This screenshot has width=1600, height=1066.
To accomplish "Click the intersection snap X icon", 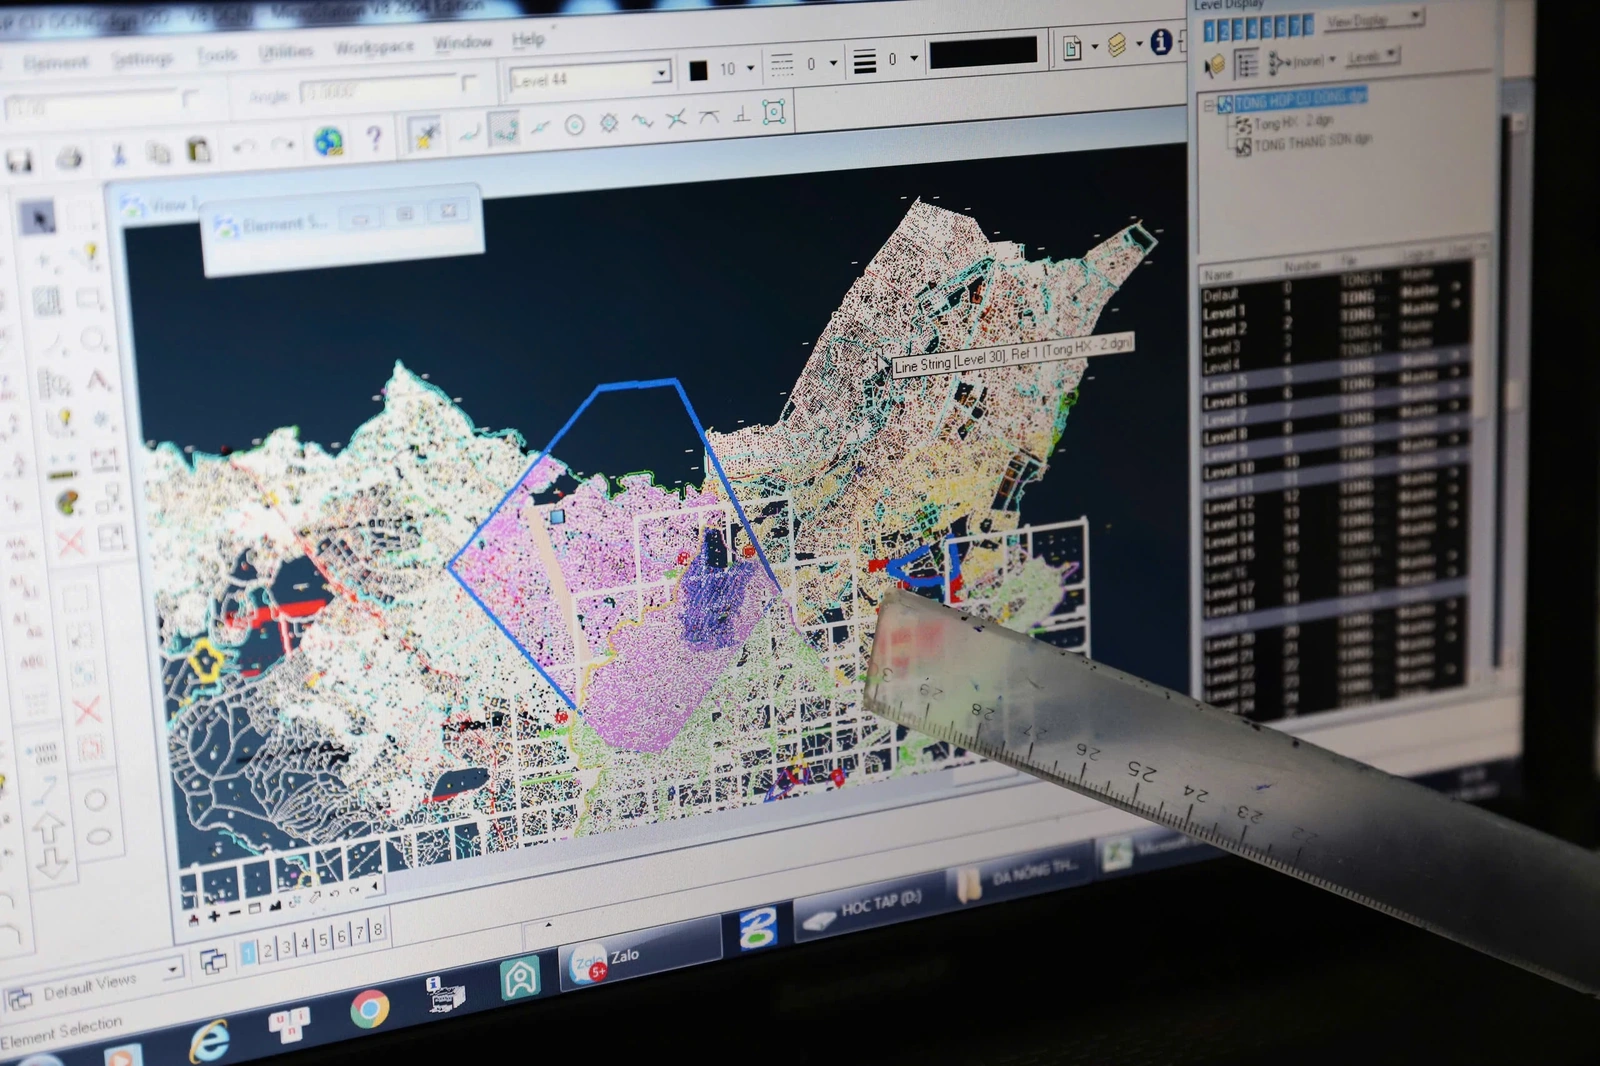I will (x=677, y=119).
